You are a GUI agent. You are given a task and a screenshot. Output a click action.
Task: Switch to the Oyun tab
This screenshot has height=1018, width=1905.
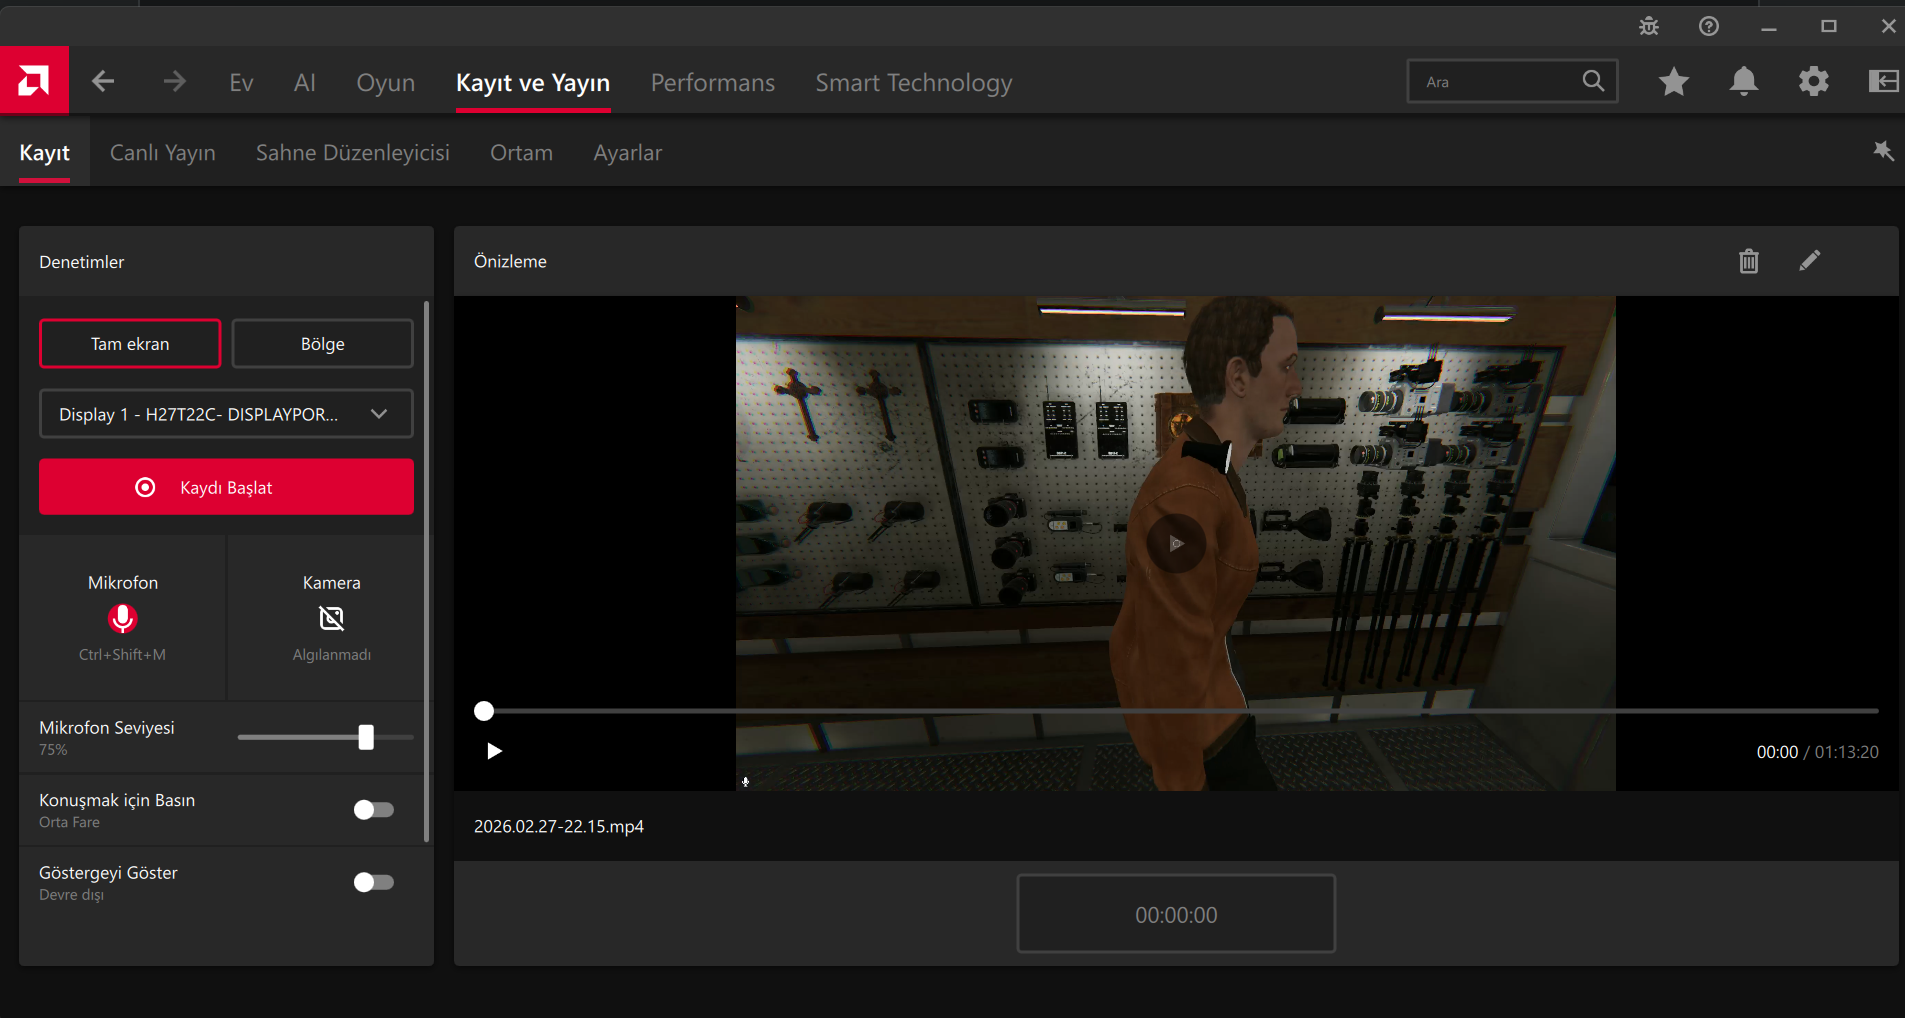(x=386, y=83)
